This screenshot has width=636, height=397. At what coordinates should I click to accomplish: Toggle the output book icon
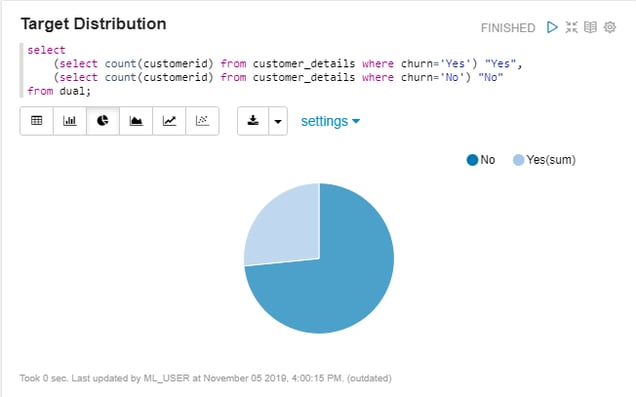[590, 28]
